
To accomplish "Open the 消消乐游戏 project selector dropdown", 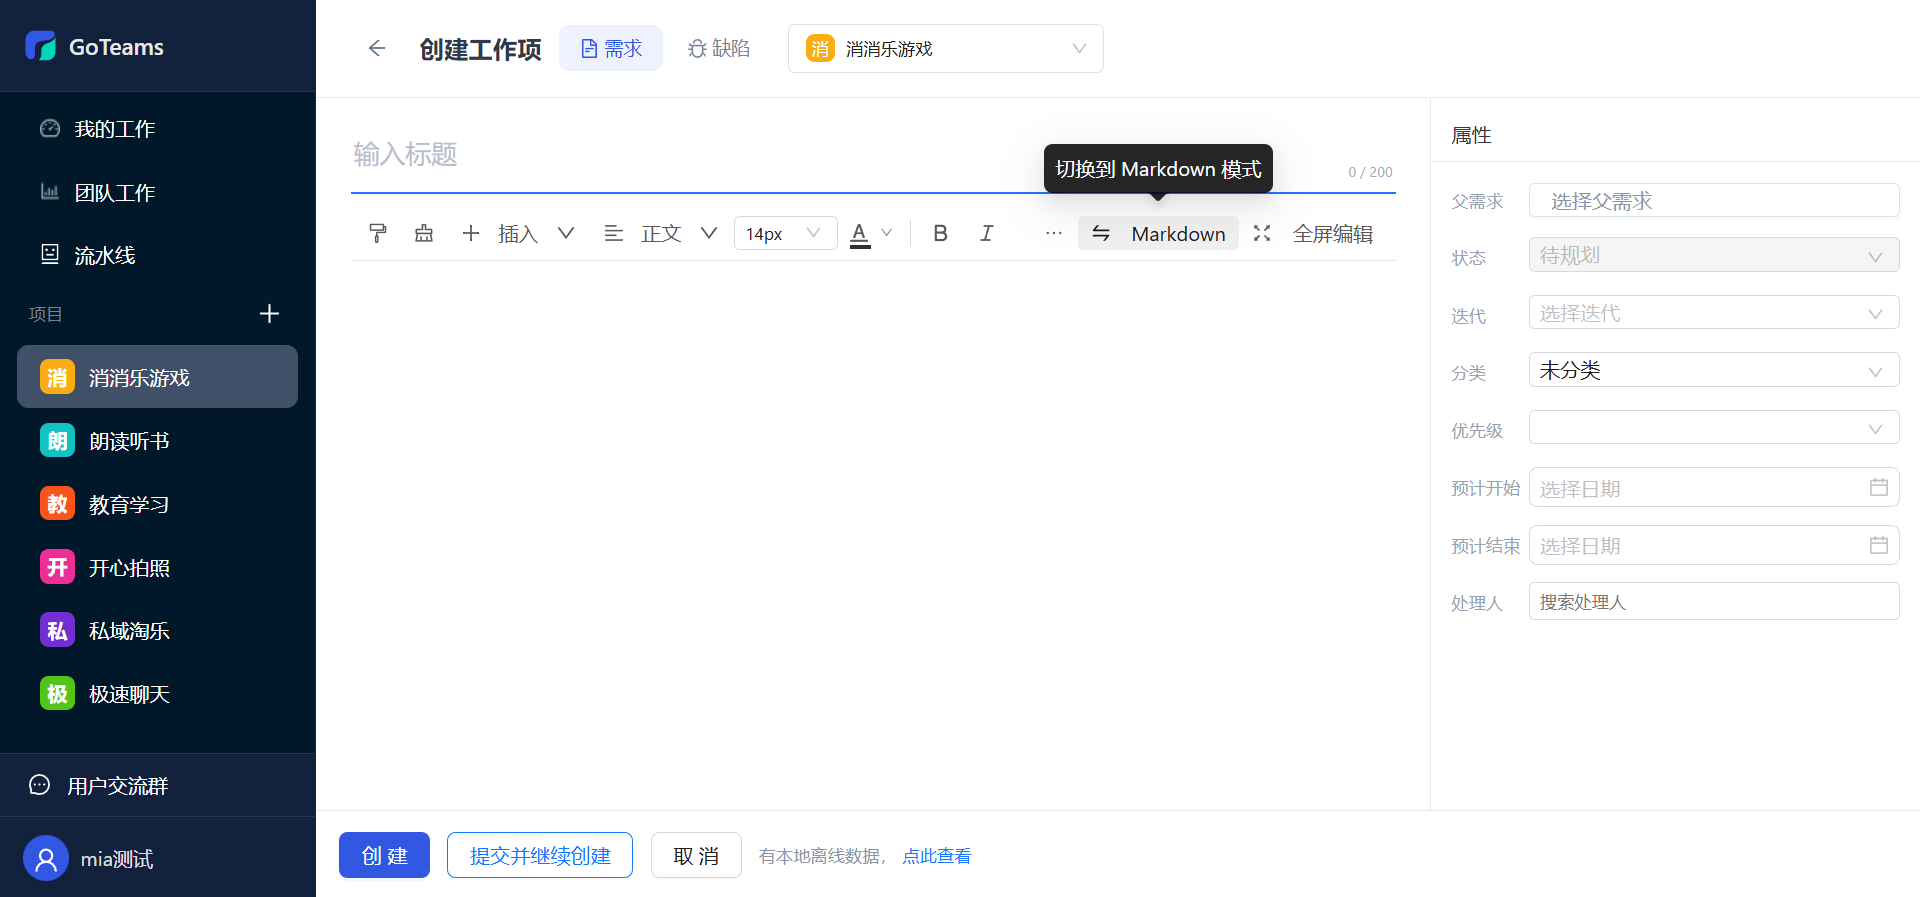I will 946,48.
